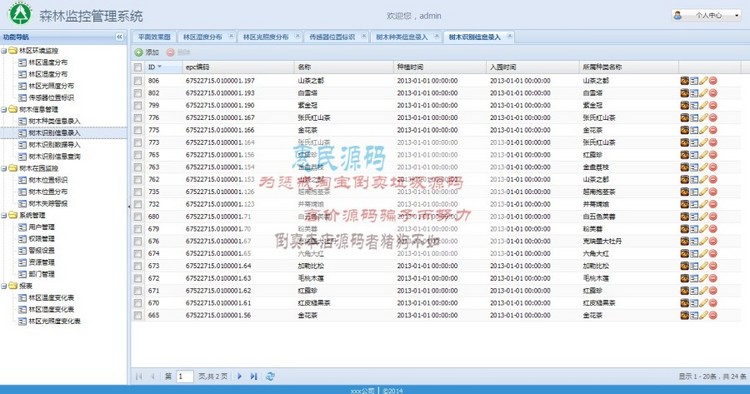Check the checkbox for row 776
This screenshot has height=394, width=750.
click(138, 118)
